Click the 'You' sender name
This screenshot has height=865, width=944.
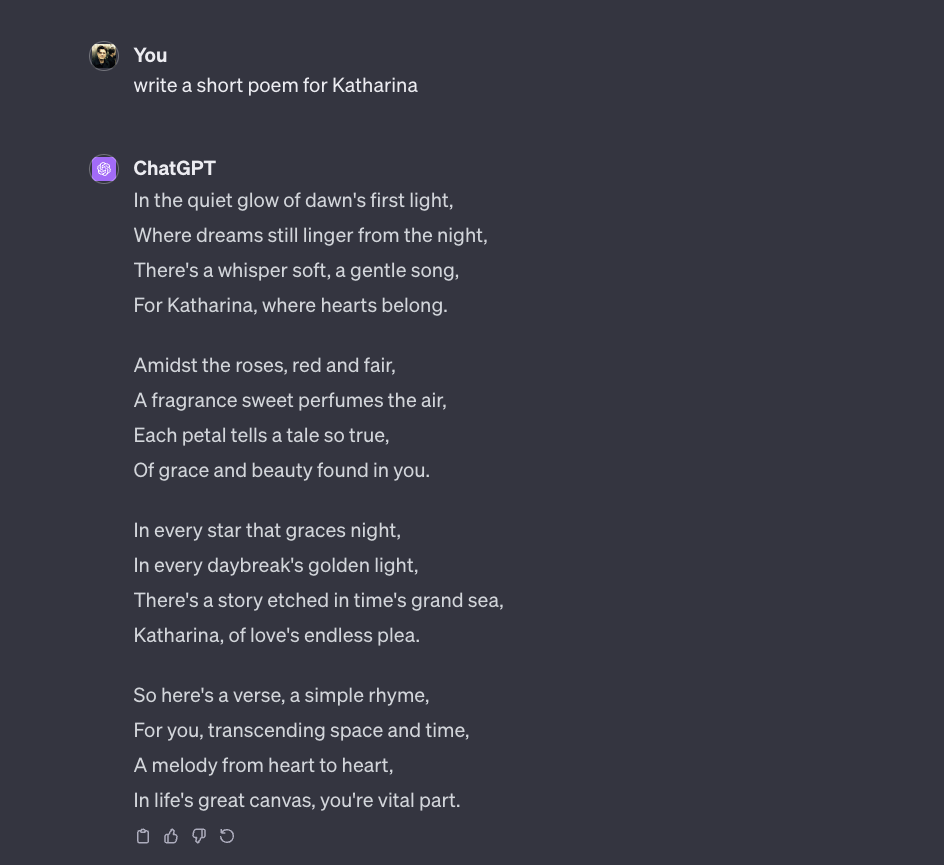coord(151,55)
